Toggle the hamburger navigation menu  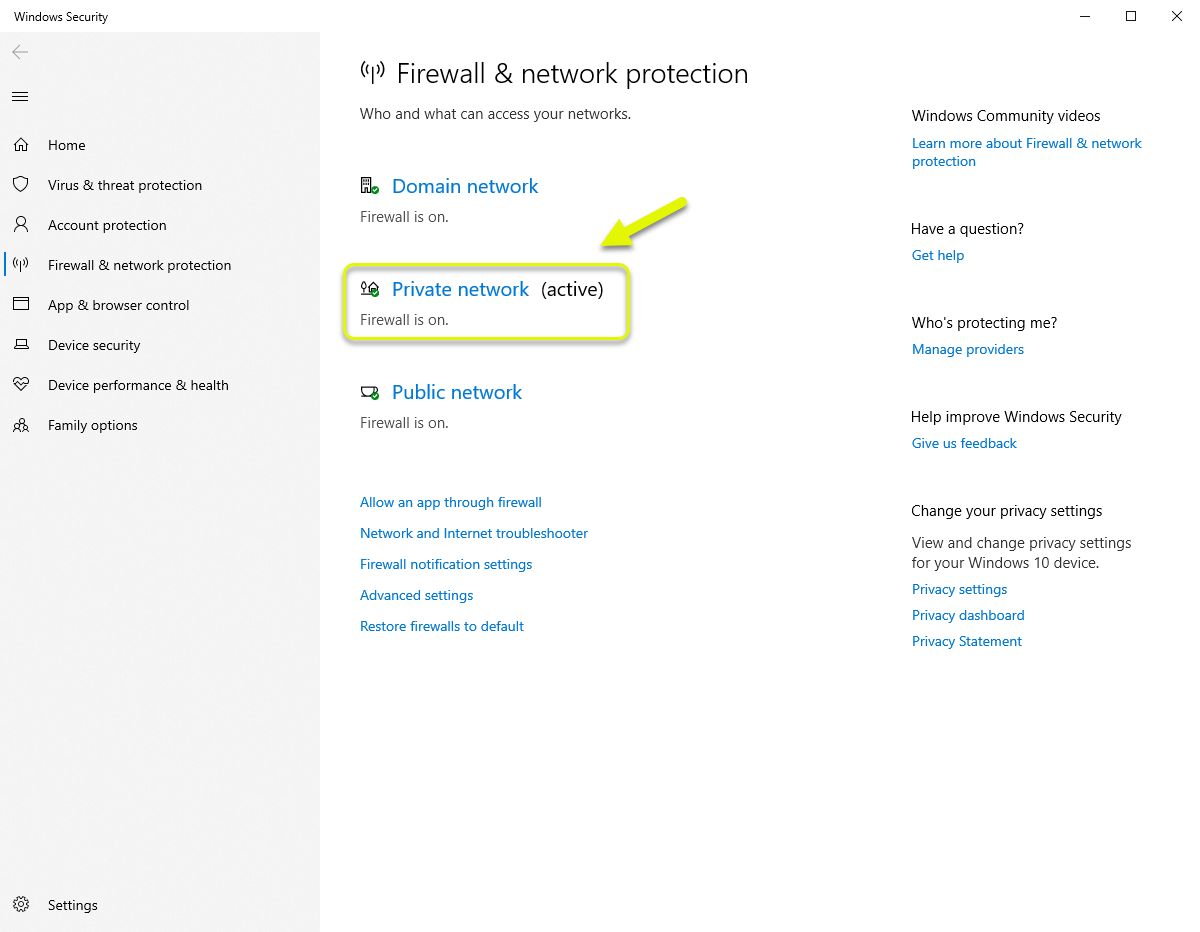tap(20, 97)
